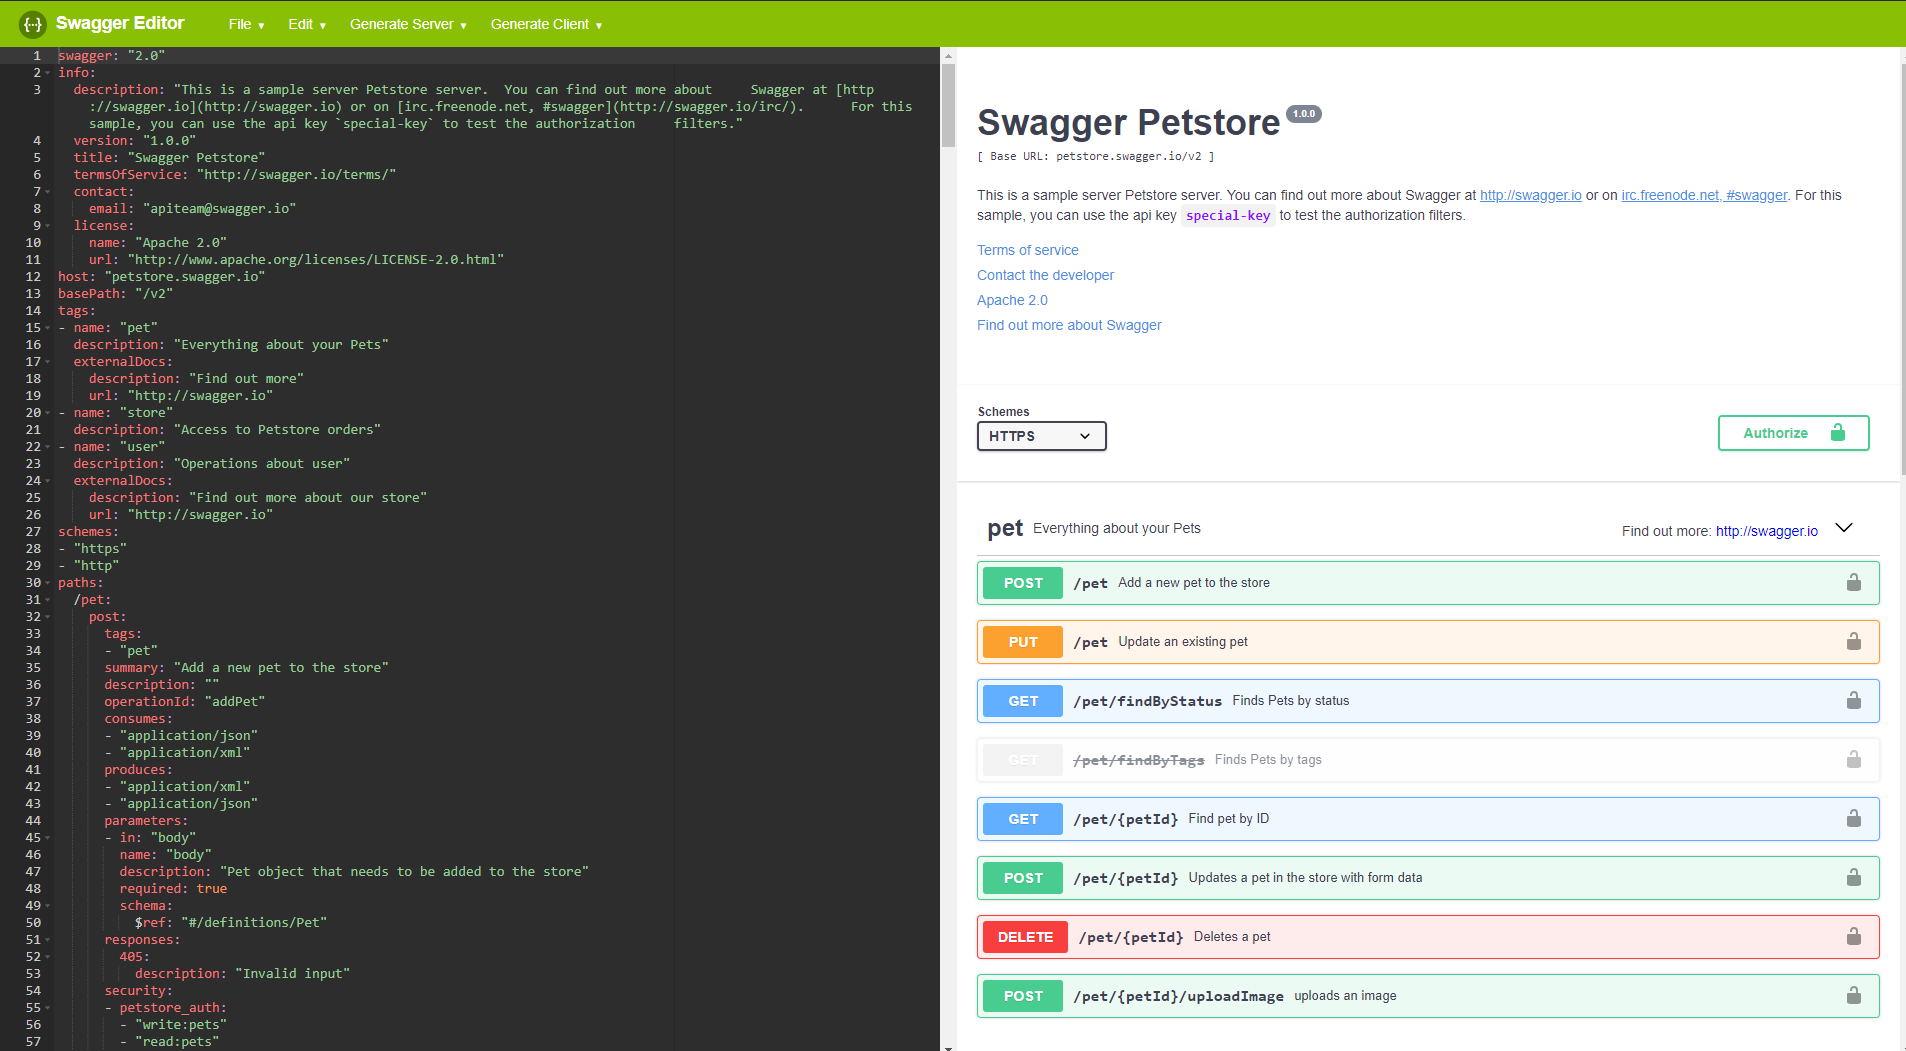Click the Swagger Petstore title heading
Screen dimensions: 1906x1051
click(x=1128, y=122)
